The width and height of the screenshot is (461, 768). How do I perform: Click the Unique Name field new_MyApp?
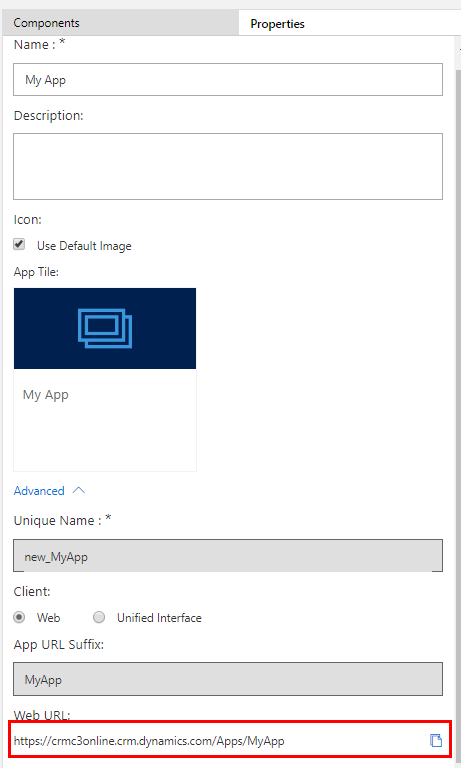tap(228, 555)
